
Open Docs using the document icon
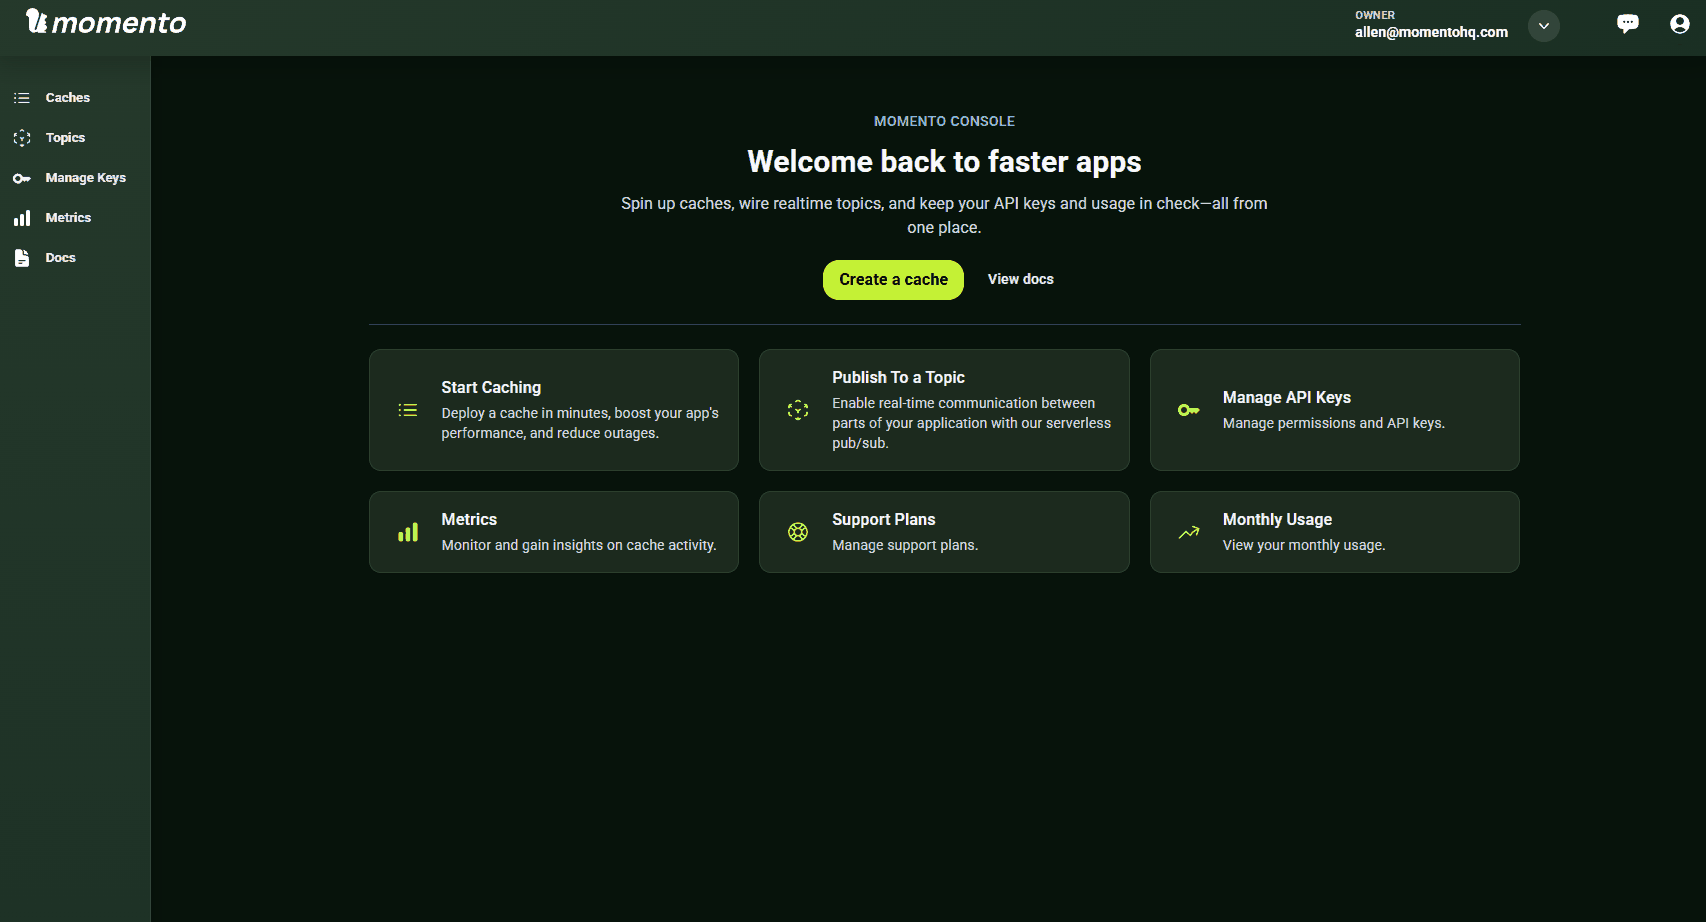22,257
